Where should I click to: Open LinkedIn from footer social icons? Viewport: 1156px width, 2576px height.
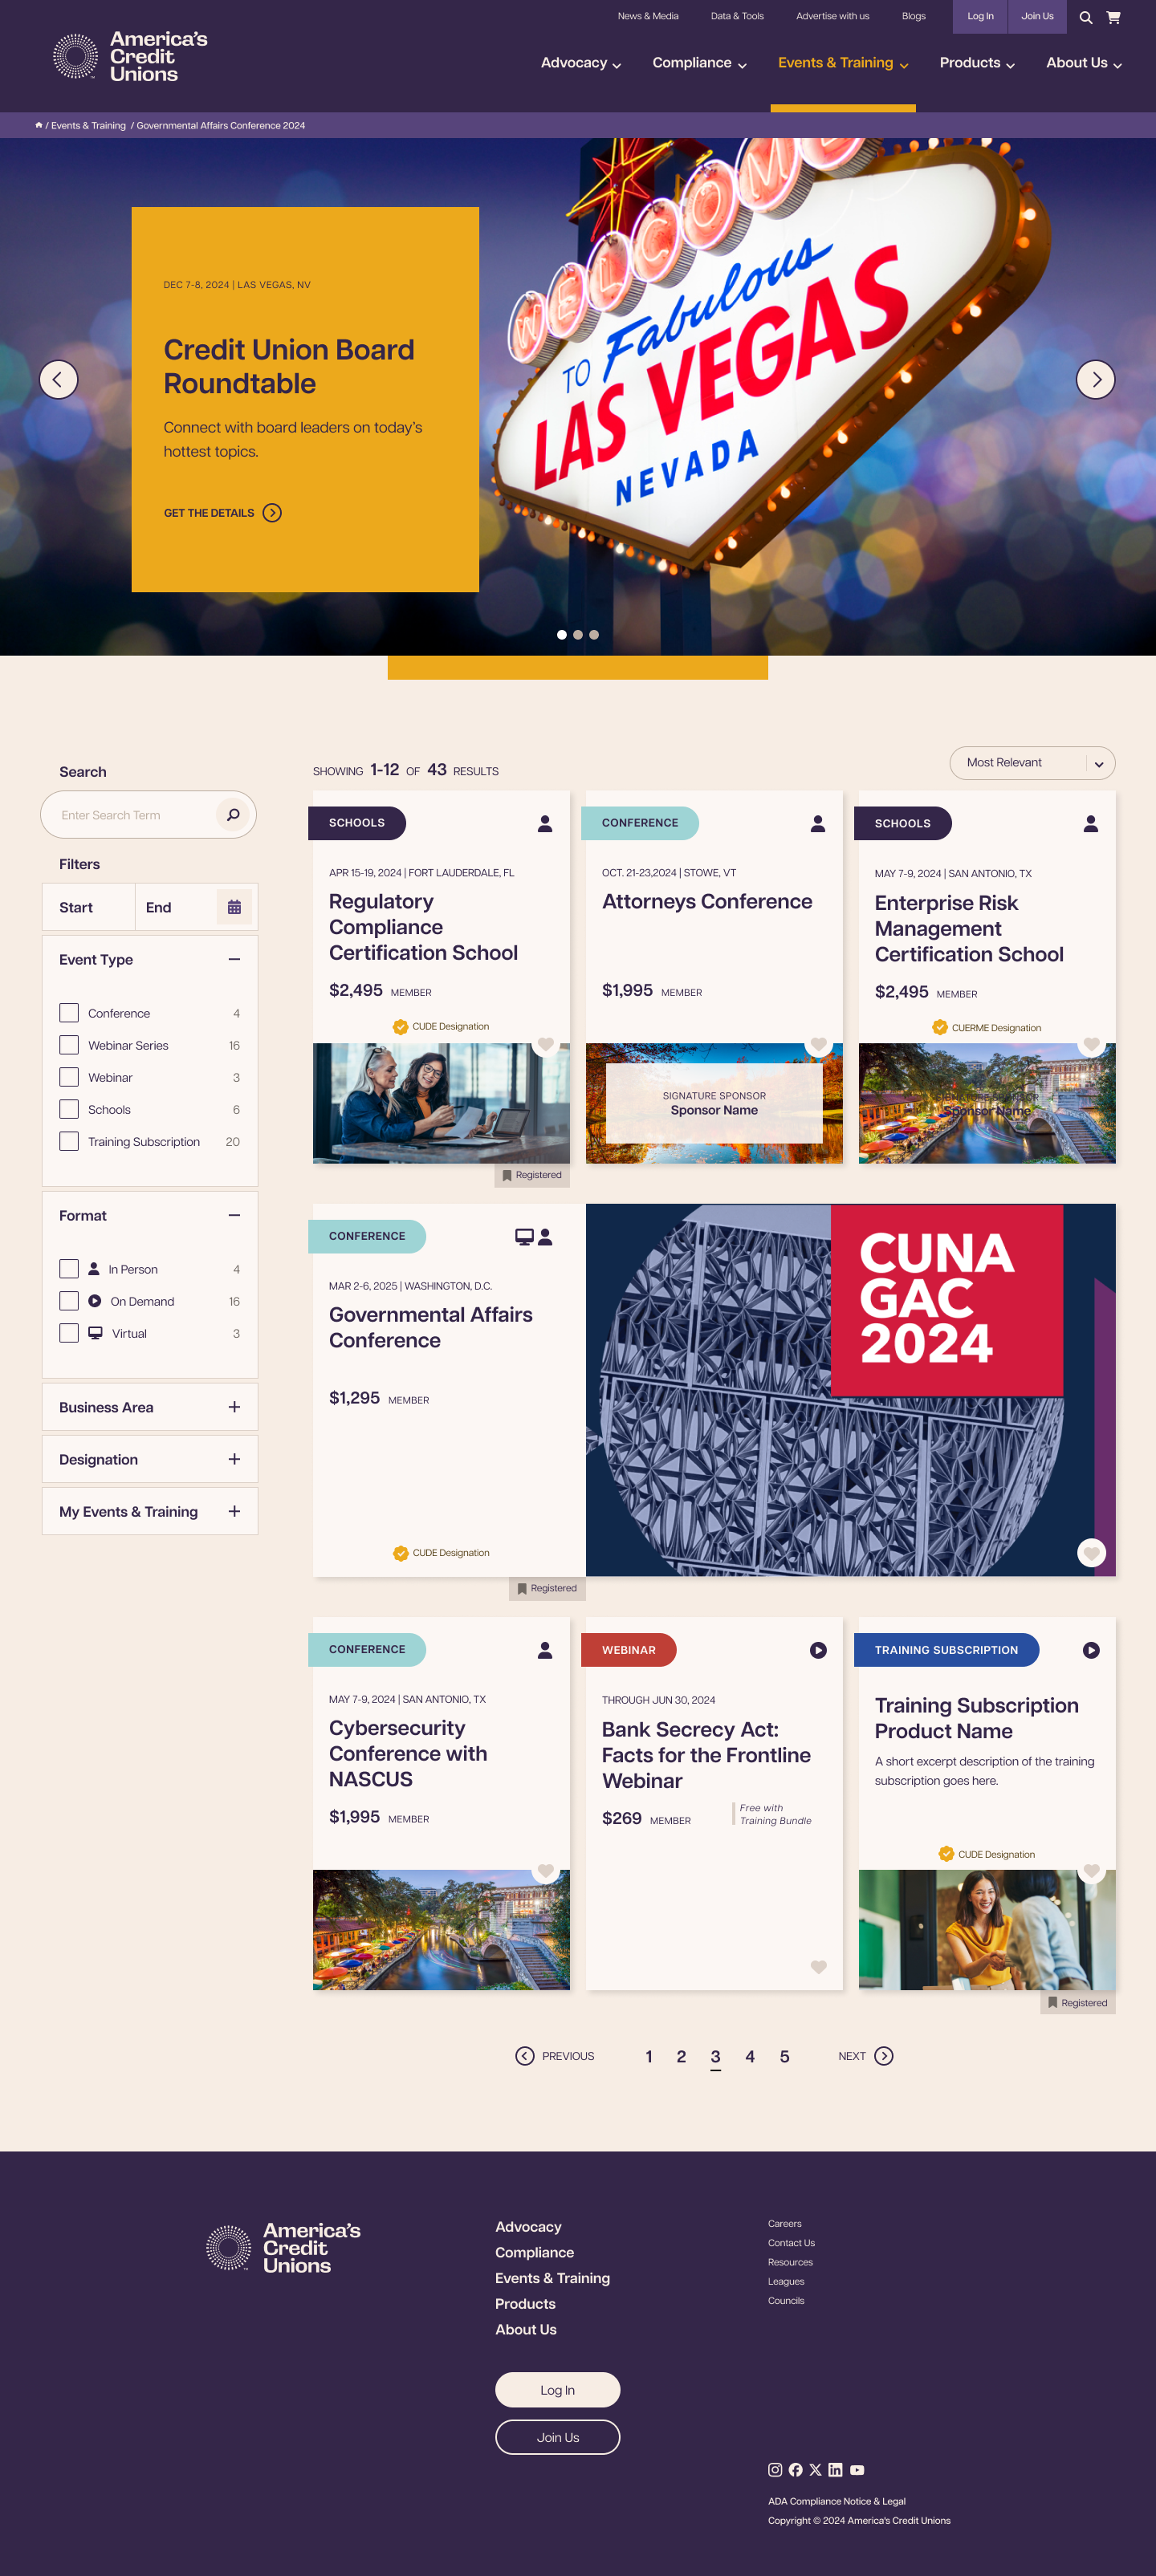[835, 2469]
